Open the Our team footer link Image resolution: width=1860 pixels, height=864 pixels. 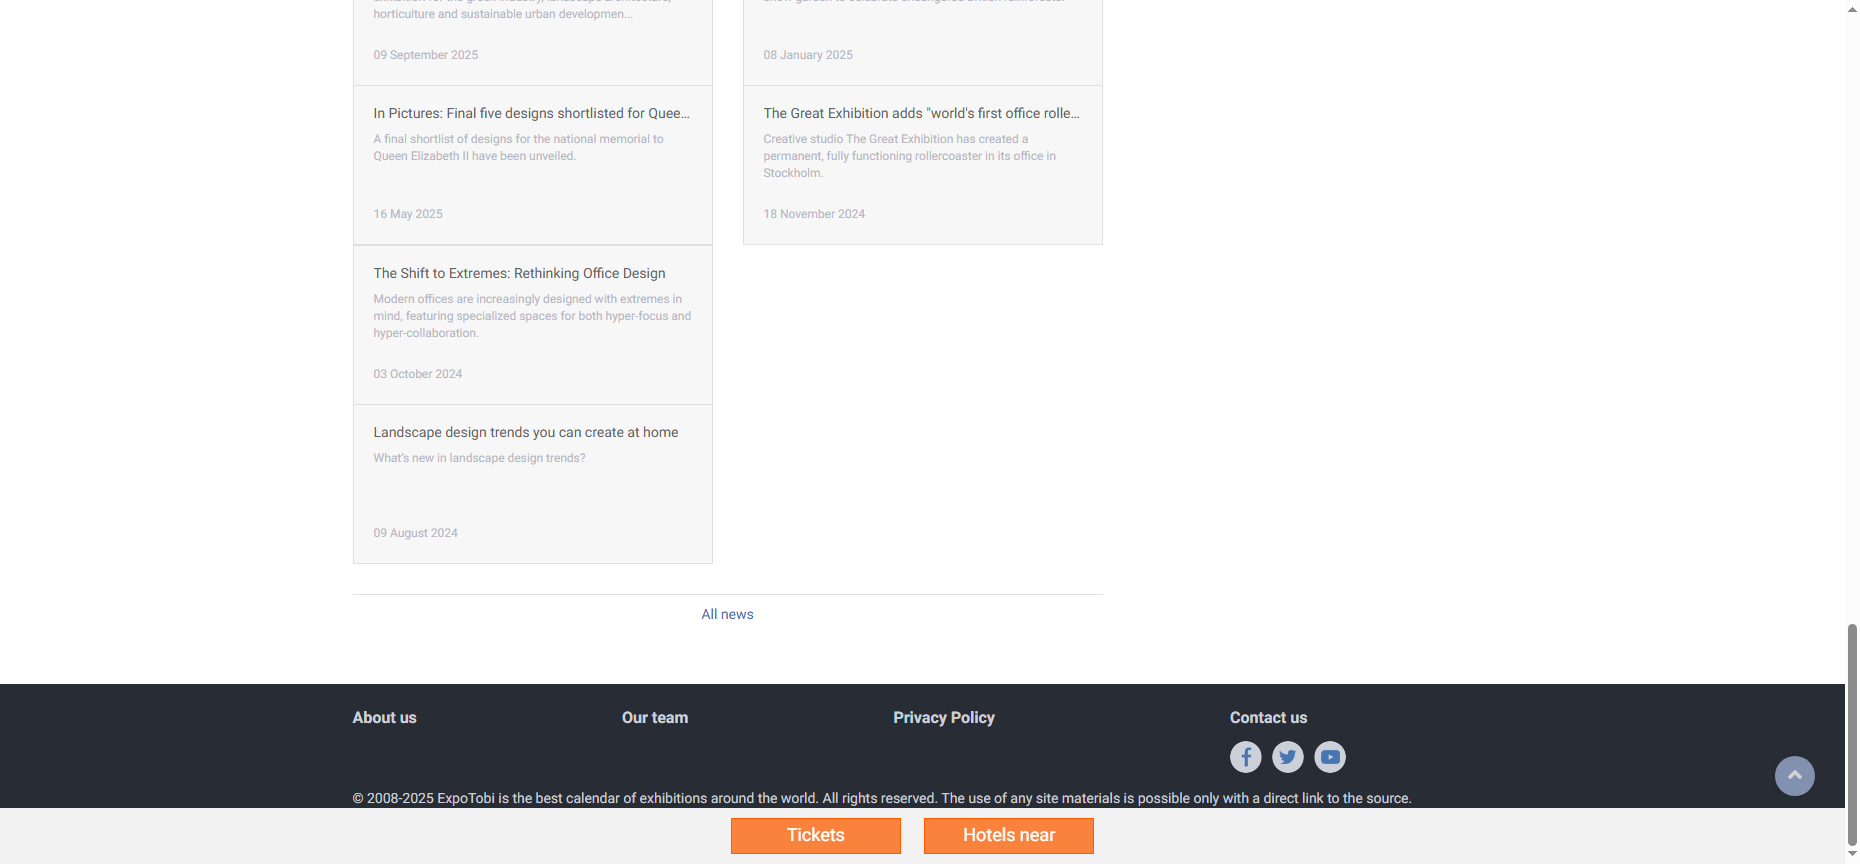click(x=654, y=717)
